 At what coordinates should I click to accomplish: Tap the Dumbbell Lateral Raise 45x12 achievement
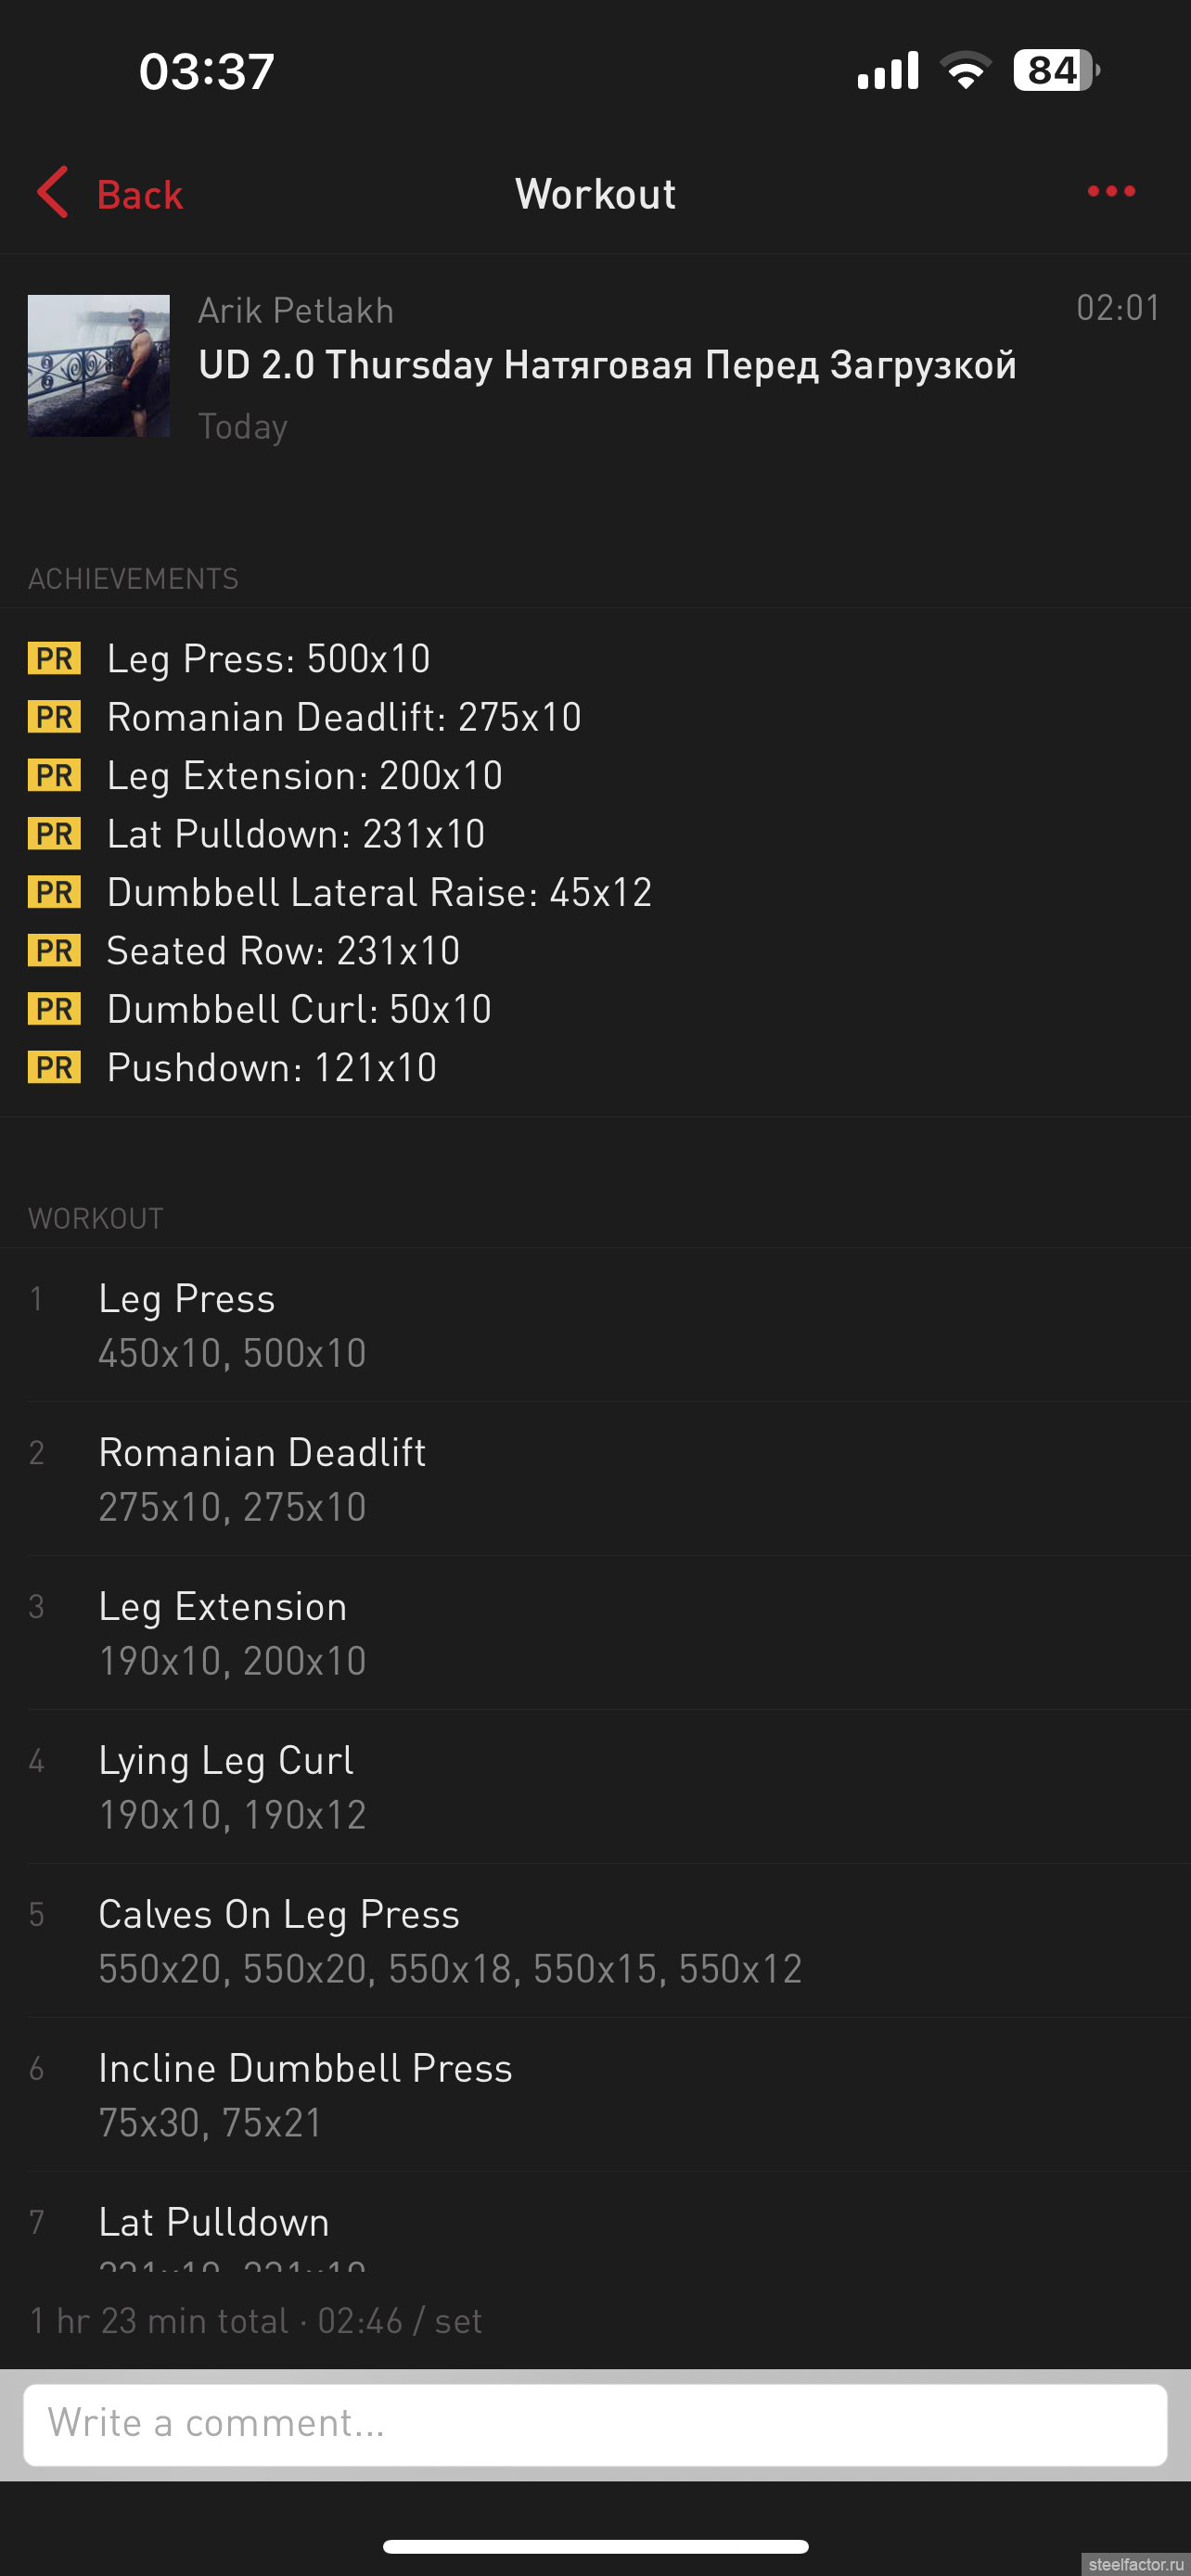379,892
